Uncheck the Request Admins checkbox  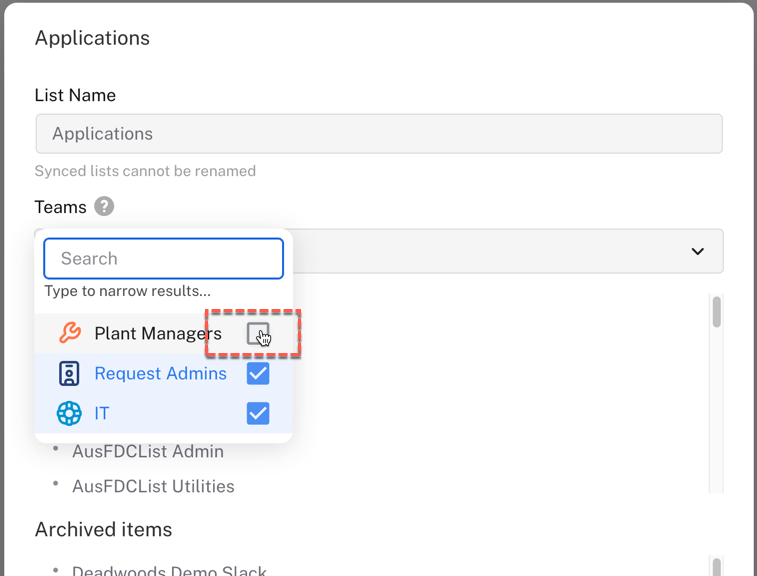258,374
